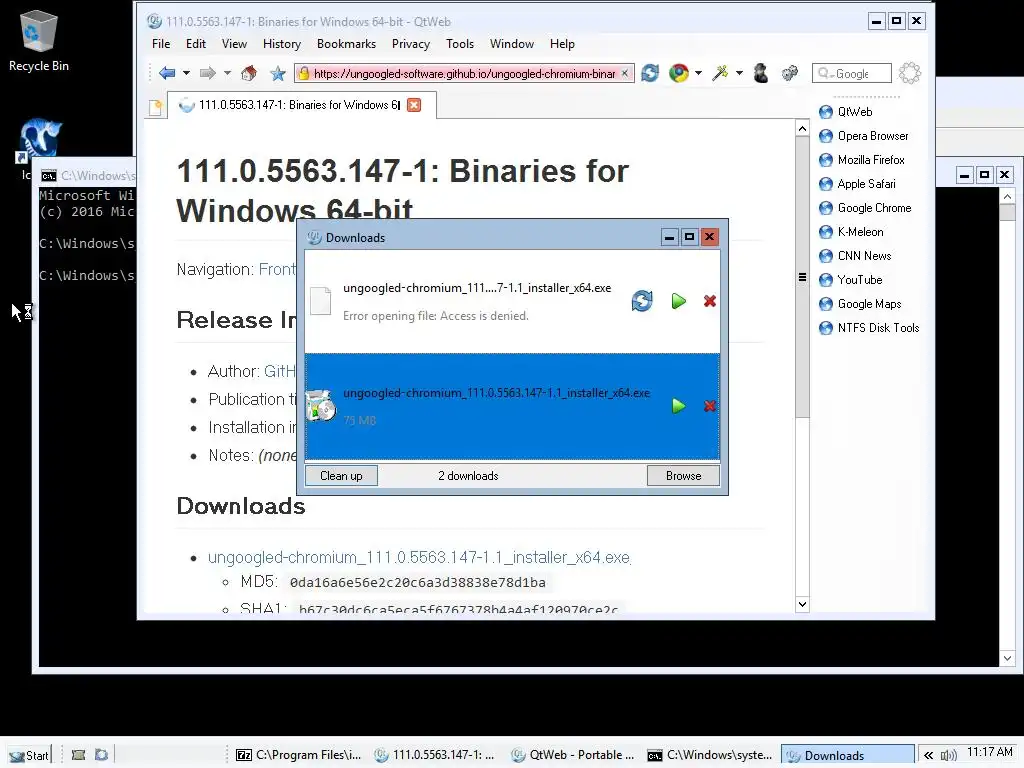
Task: Open the Window menu
Action: click(511, 44)
